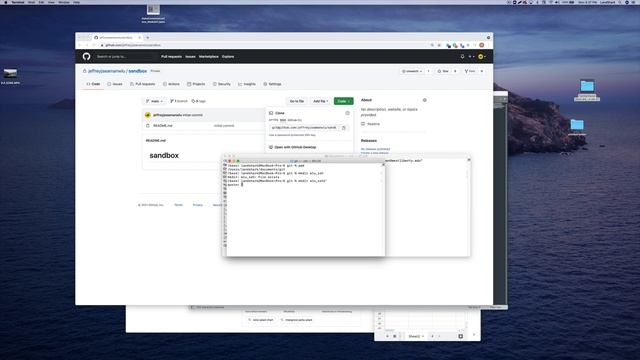Click the About section gear icon
Screen dimensions: 640x360
(424, 100)
